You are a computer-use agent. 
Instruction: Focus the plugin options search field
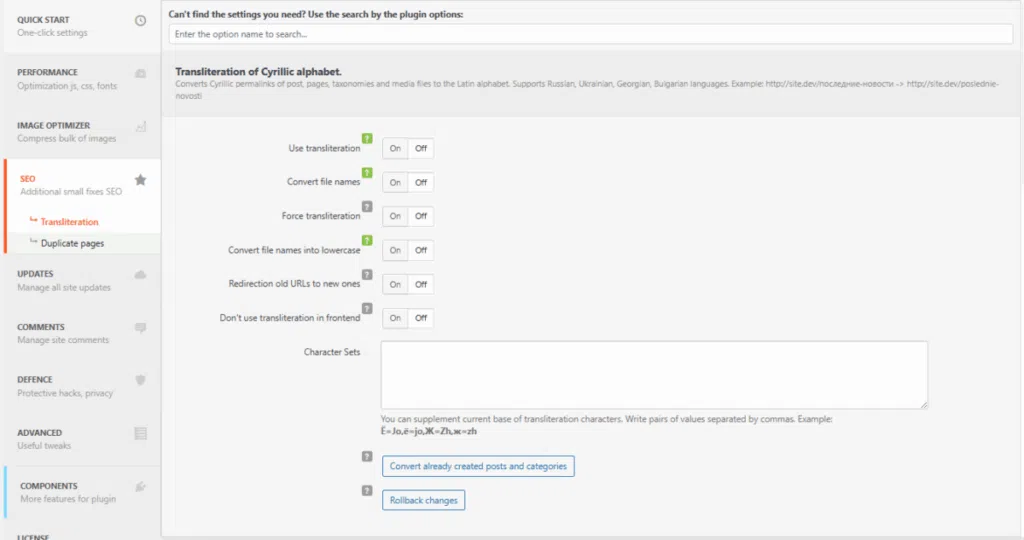pos(591,34)
